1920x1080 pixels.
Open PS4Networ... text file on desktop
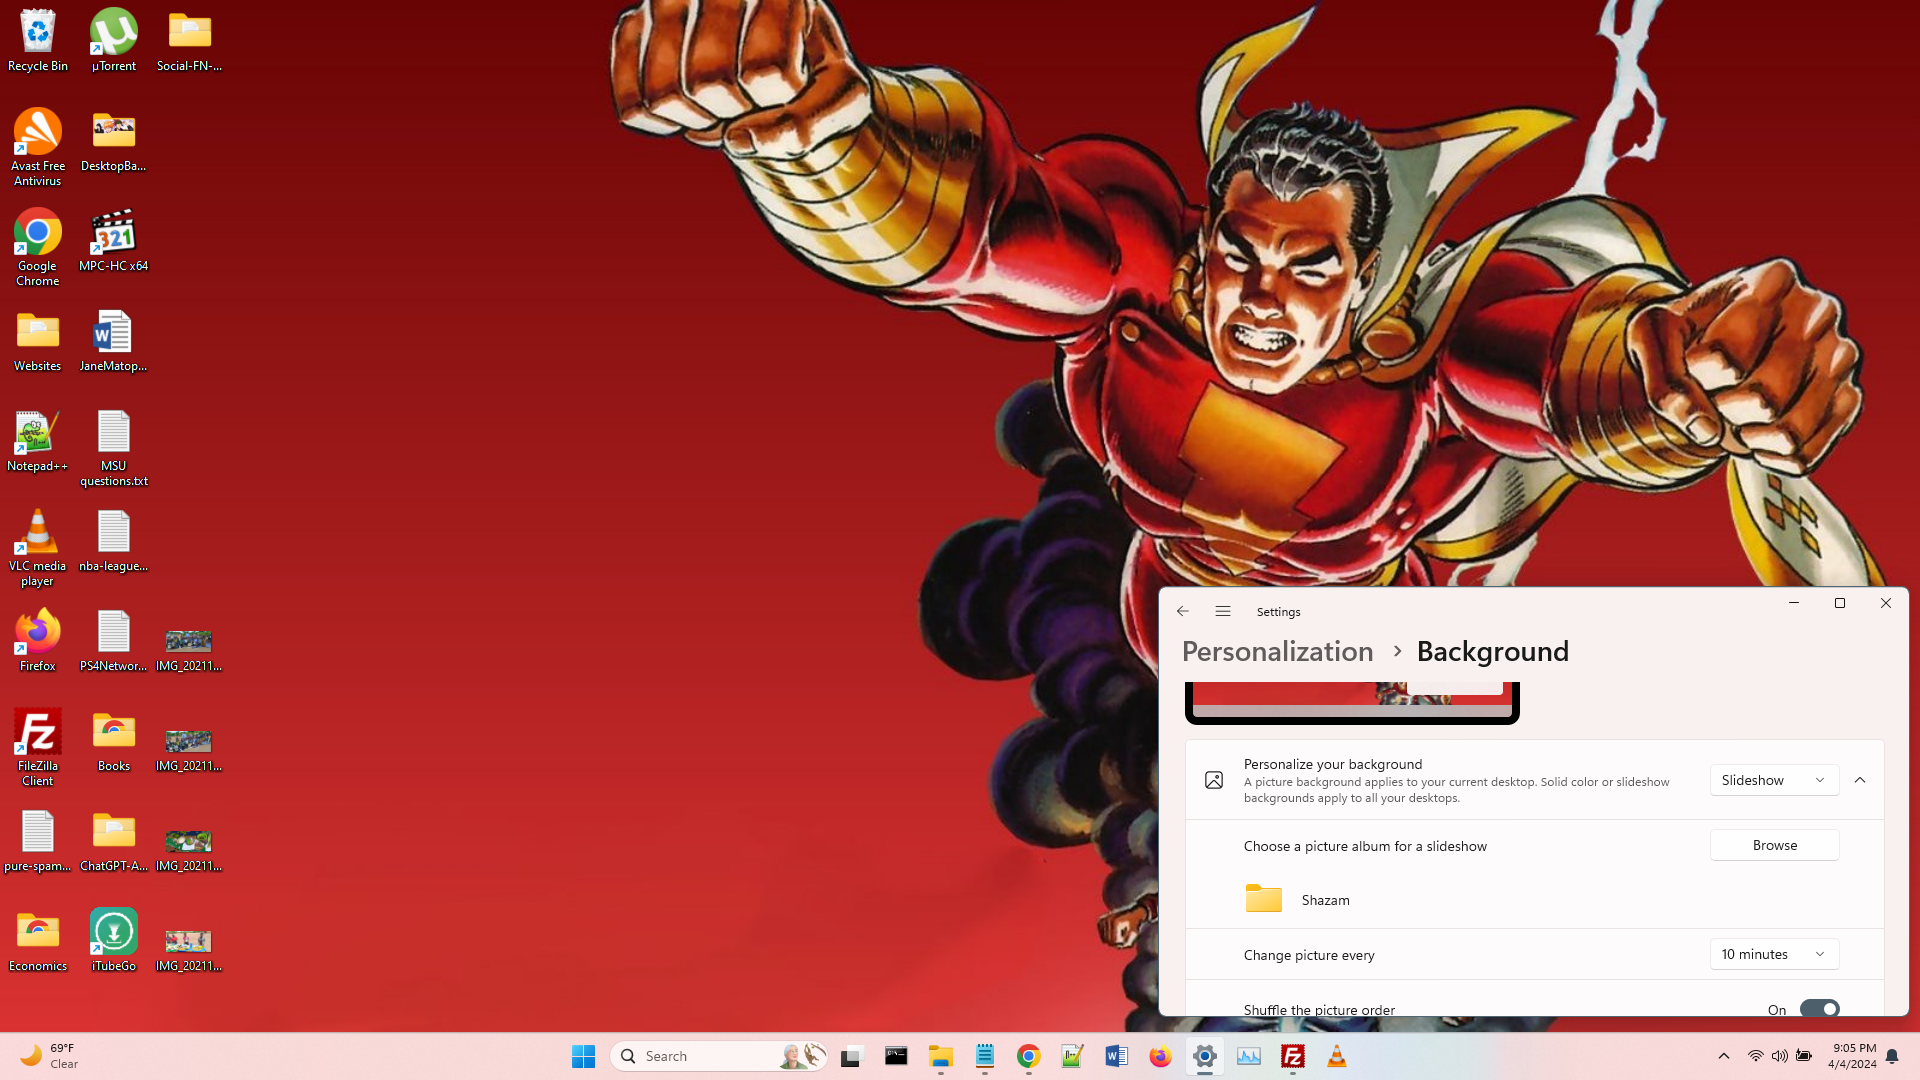[114, 641]
